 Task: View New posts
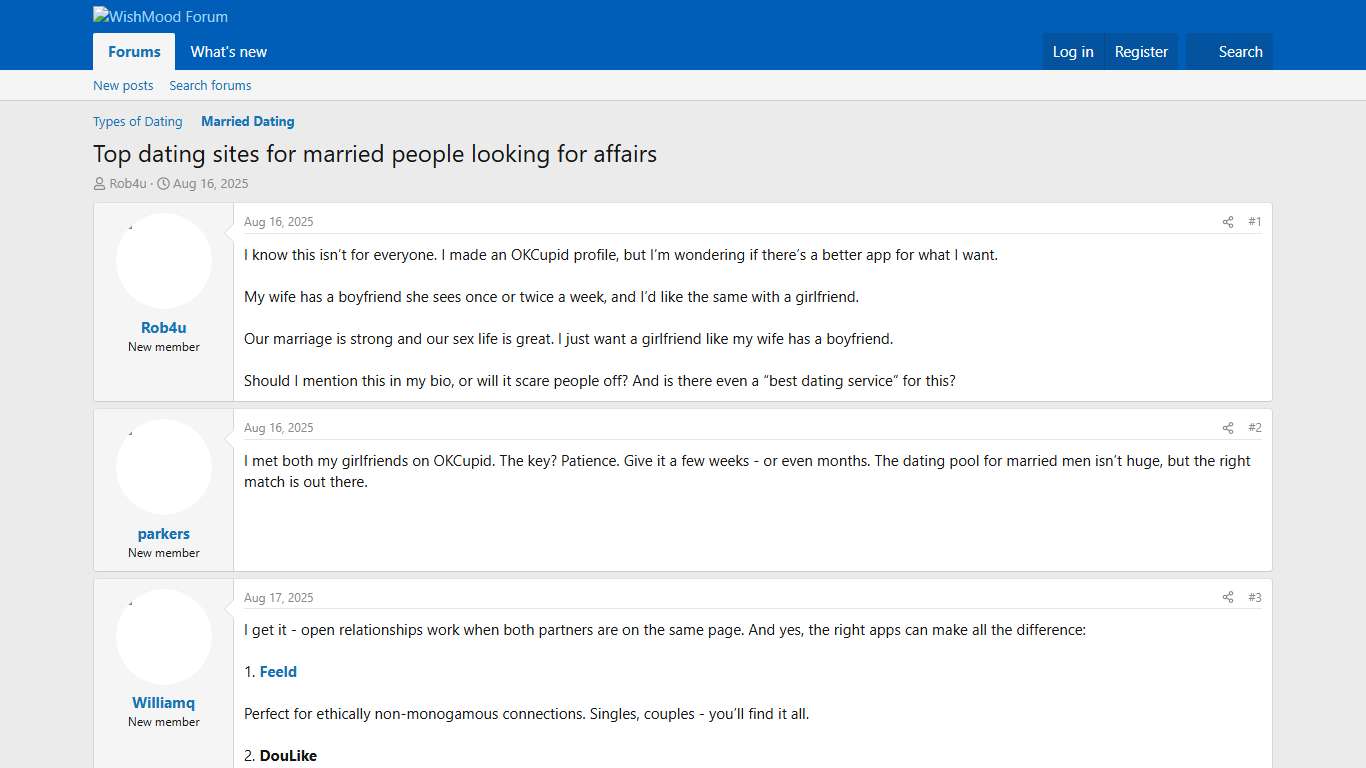(123, 86)
